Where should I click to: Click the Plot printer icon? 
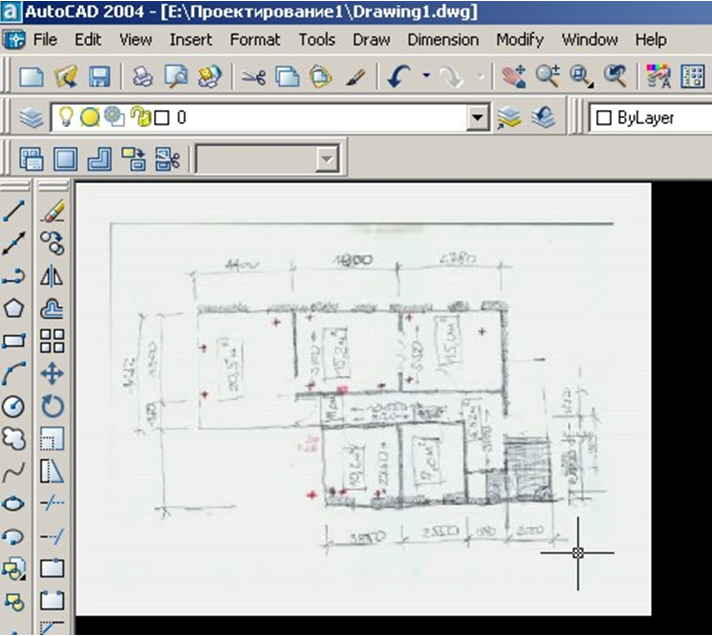(142, 76)
